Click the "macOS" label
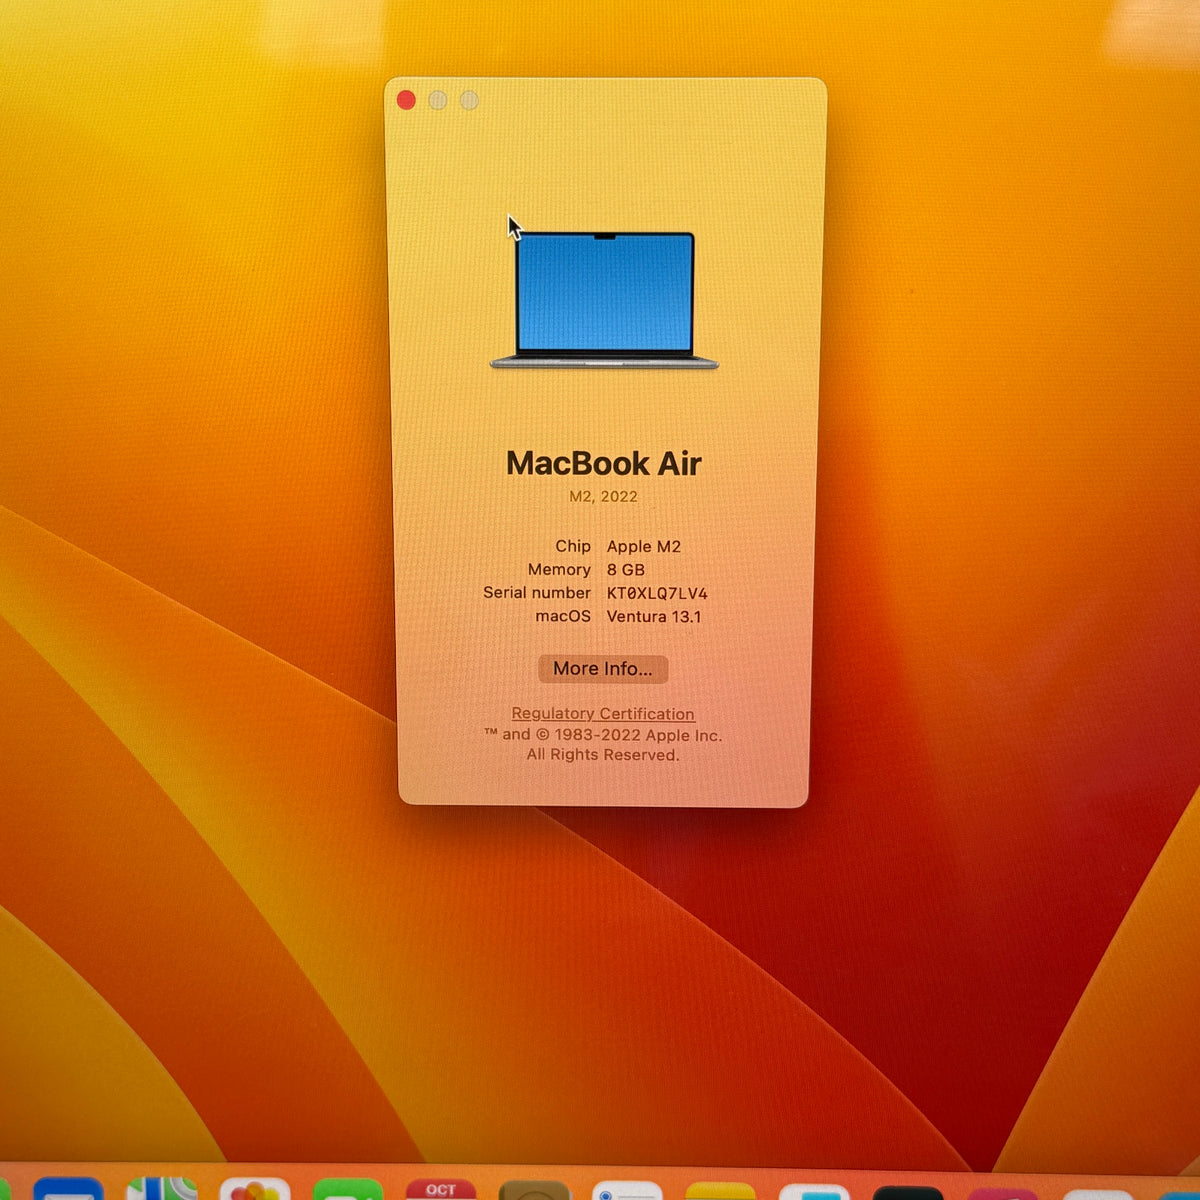The image size is (1200, 1200). (x=563, y=617)
